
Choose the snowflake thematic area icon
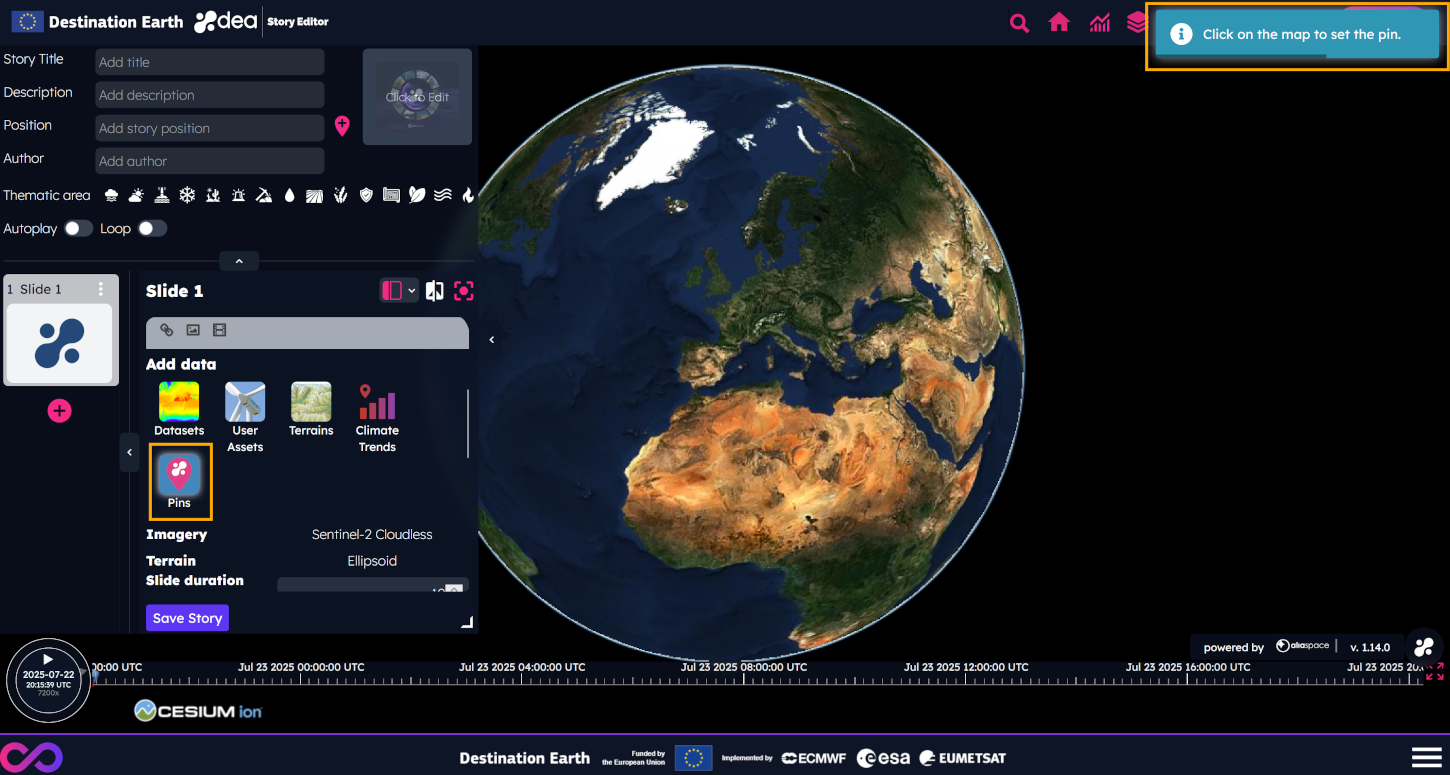187,196
